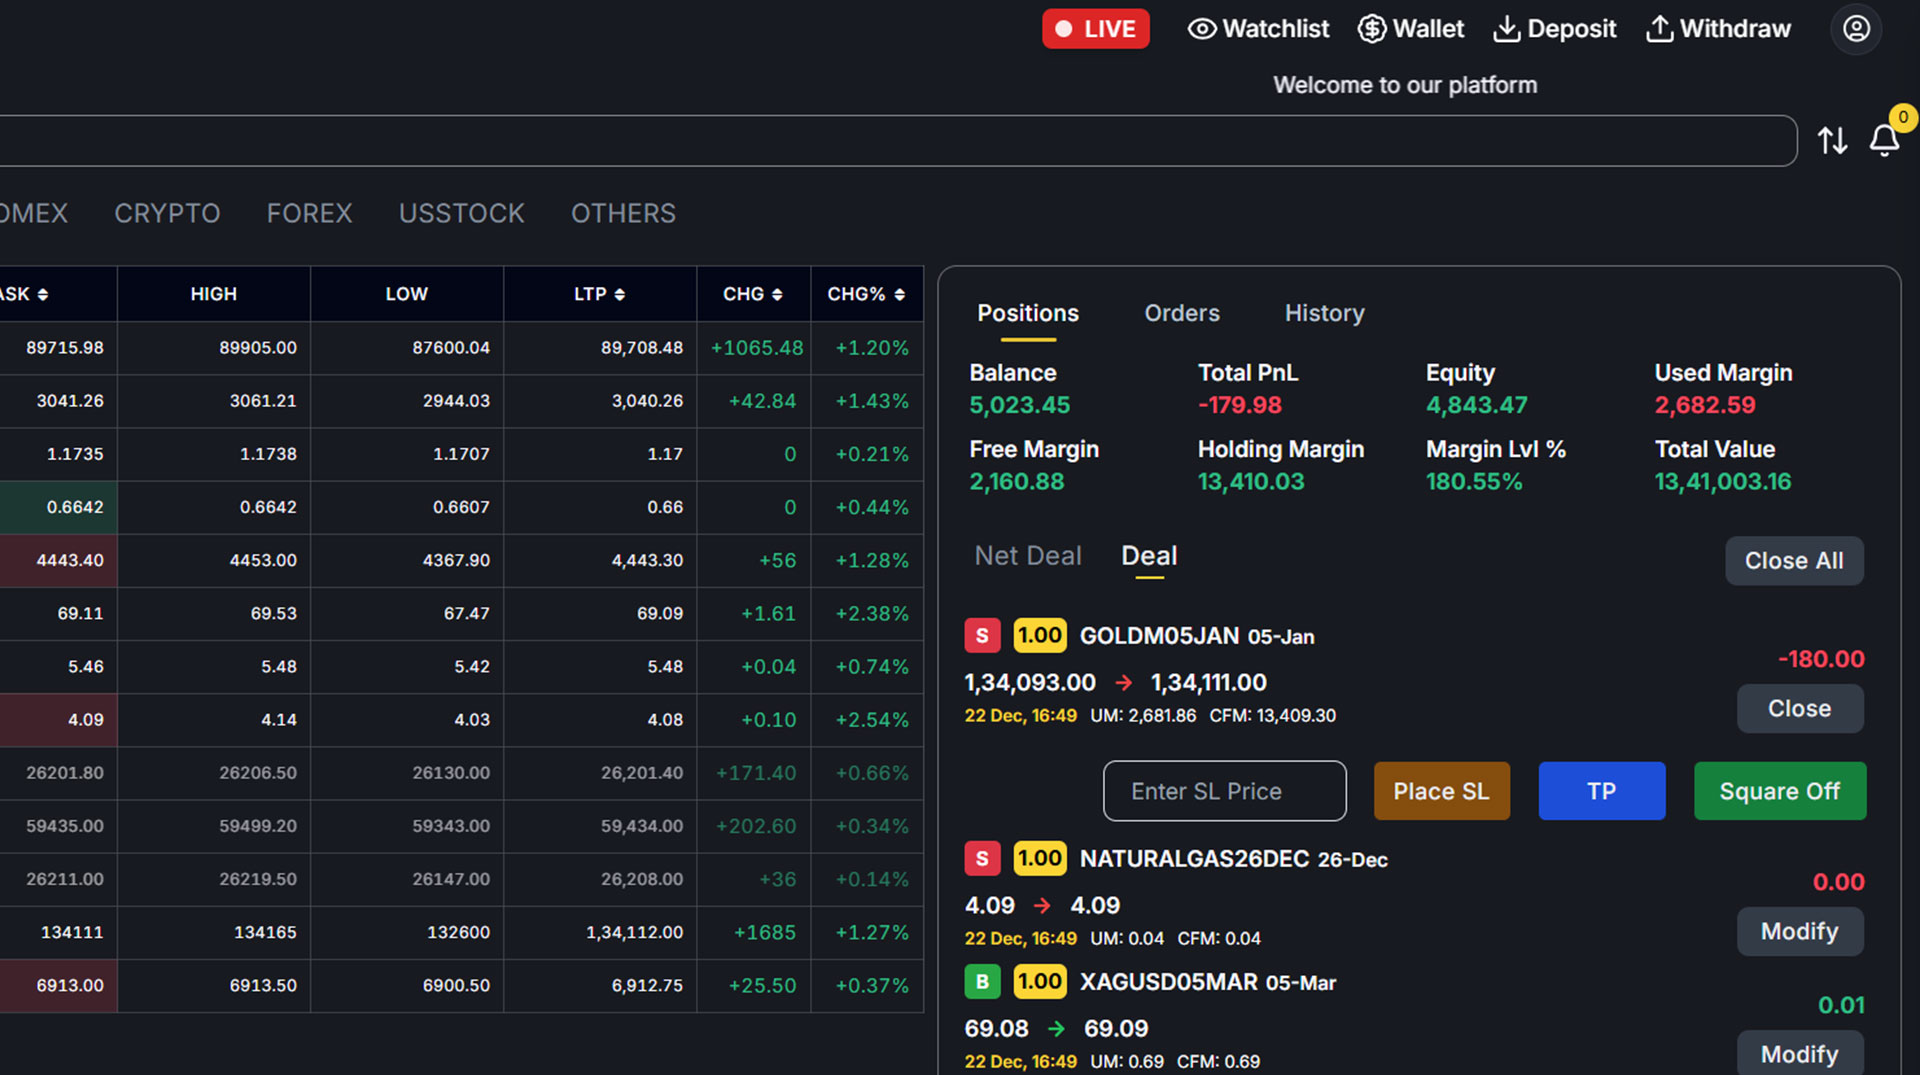The height and width of the screenshot is (1075, 1920).
Task: Click the Place SL button
Action: click(1441, 791)
